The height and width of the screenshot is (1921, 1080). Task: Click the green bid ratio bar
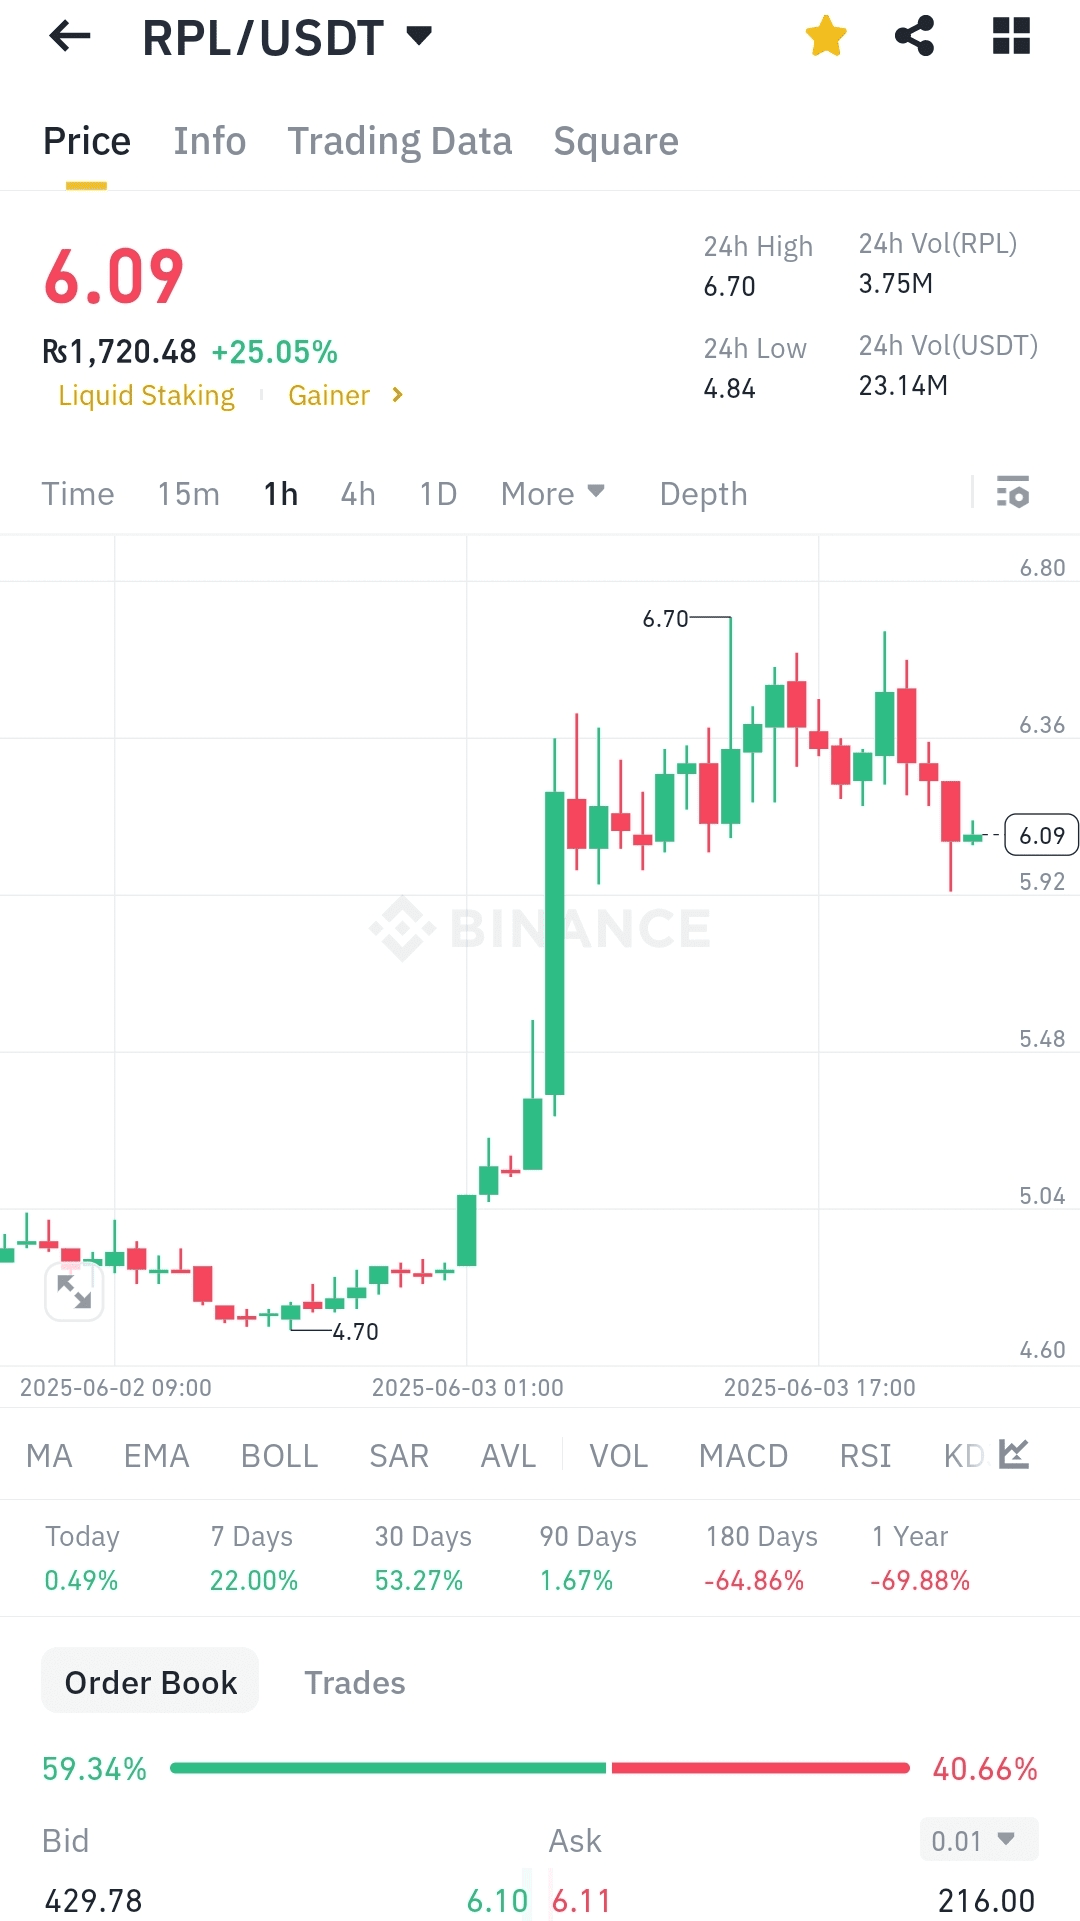(388, 1768)
